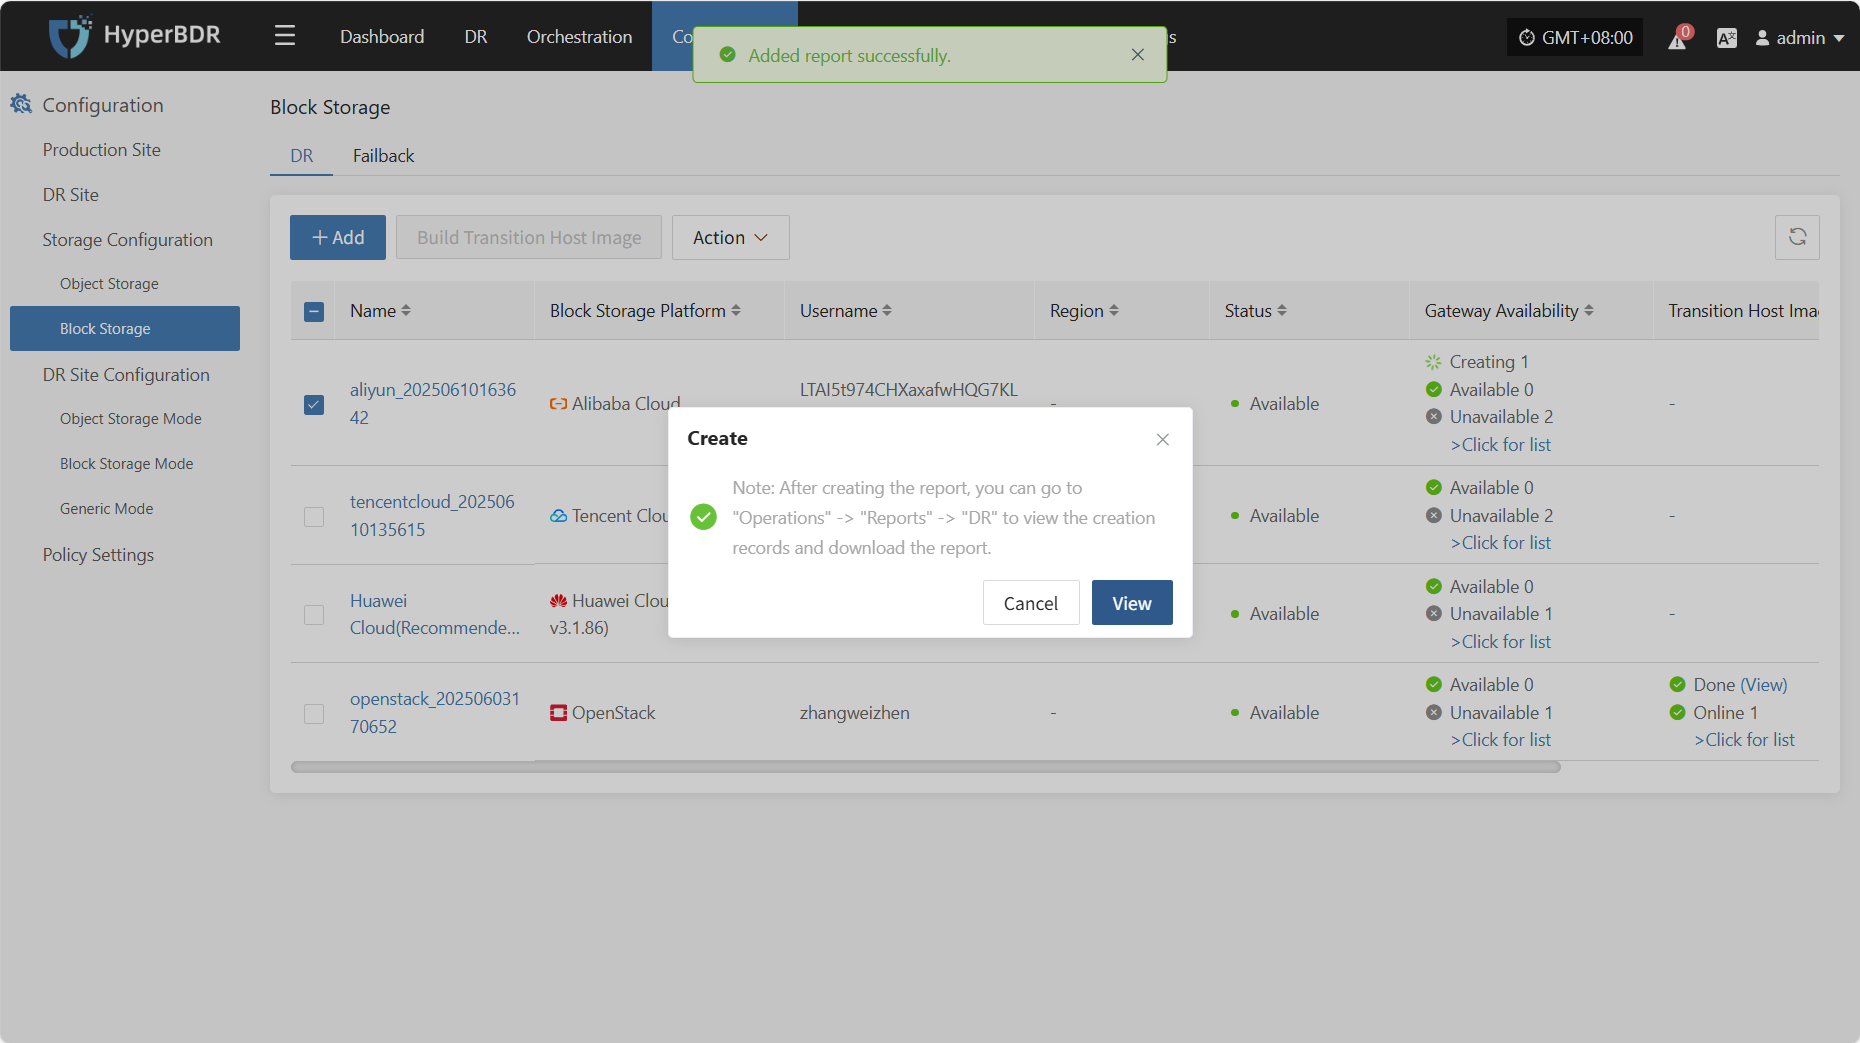Click the OpenStack platform icon
Screen dimensions: 1860x1043
(x=558, y=713)
